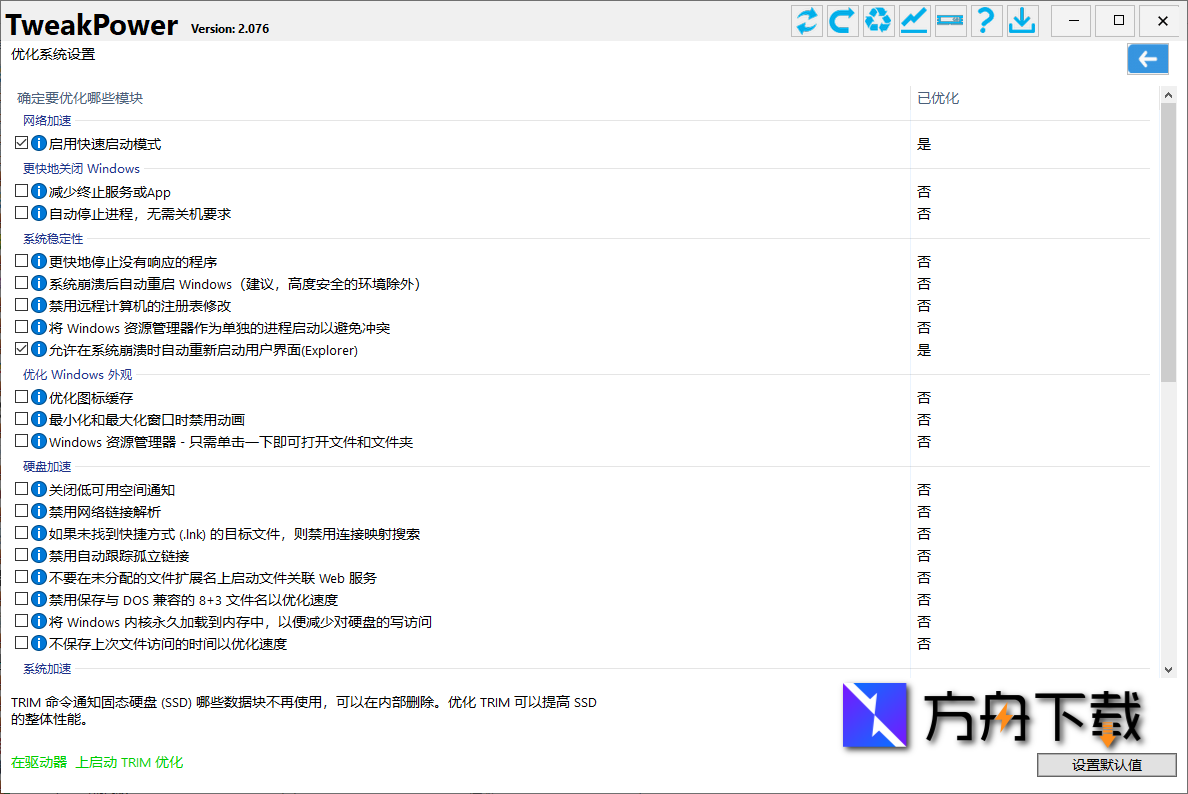The height and width of the screenshot is (794, 1188).
Task: Click the info icon beside 启用快速启动模式
Action: click(37, 143)
